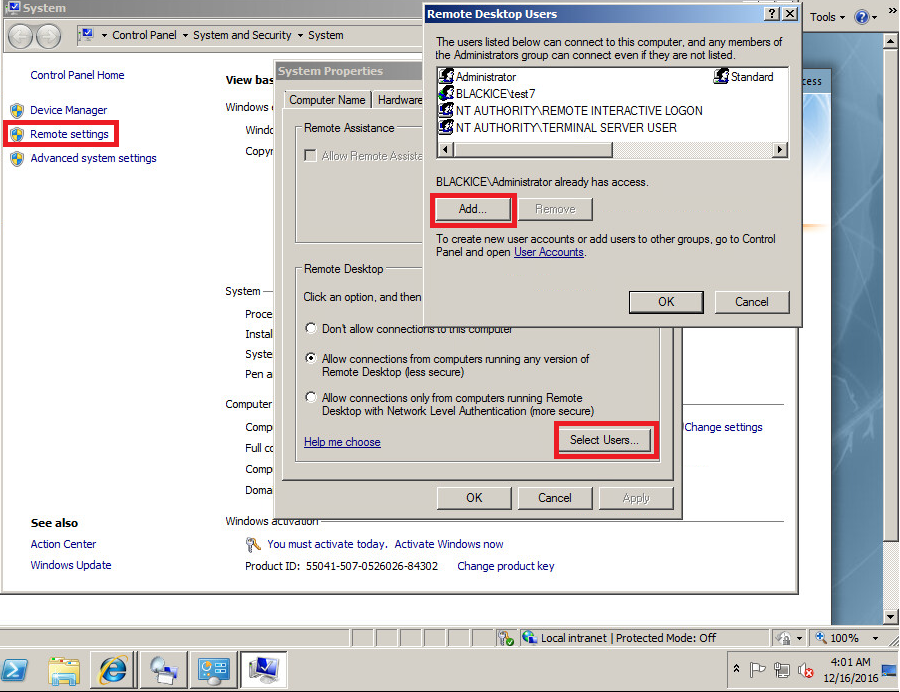
Task: Open the User Accounts link
Action: point(548,253)
